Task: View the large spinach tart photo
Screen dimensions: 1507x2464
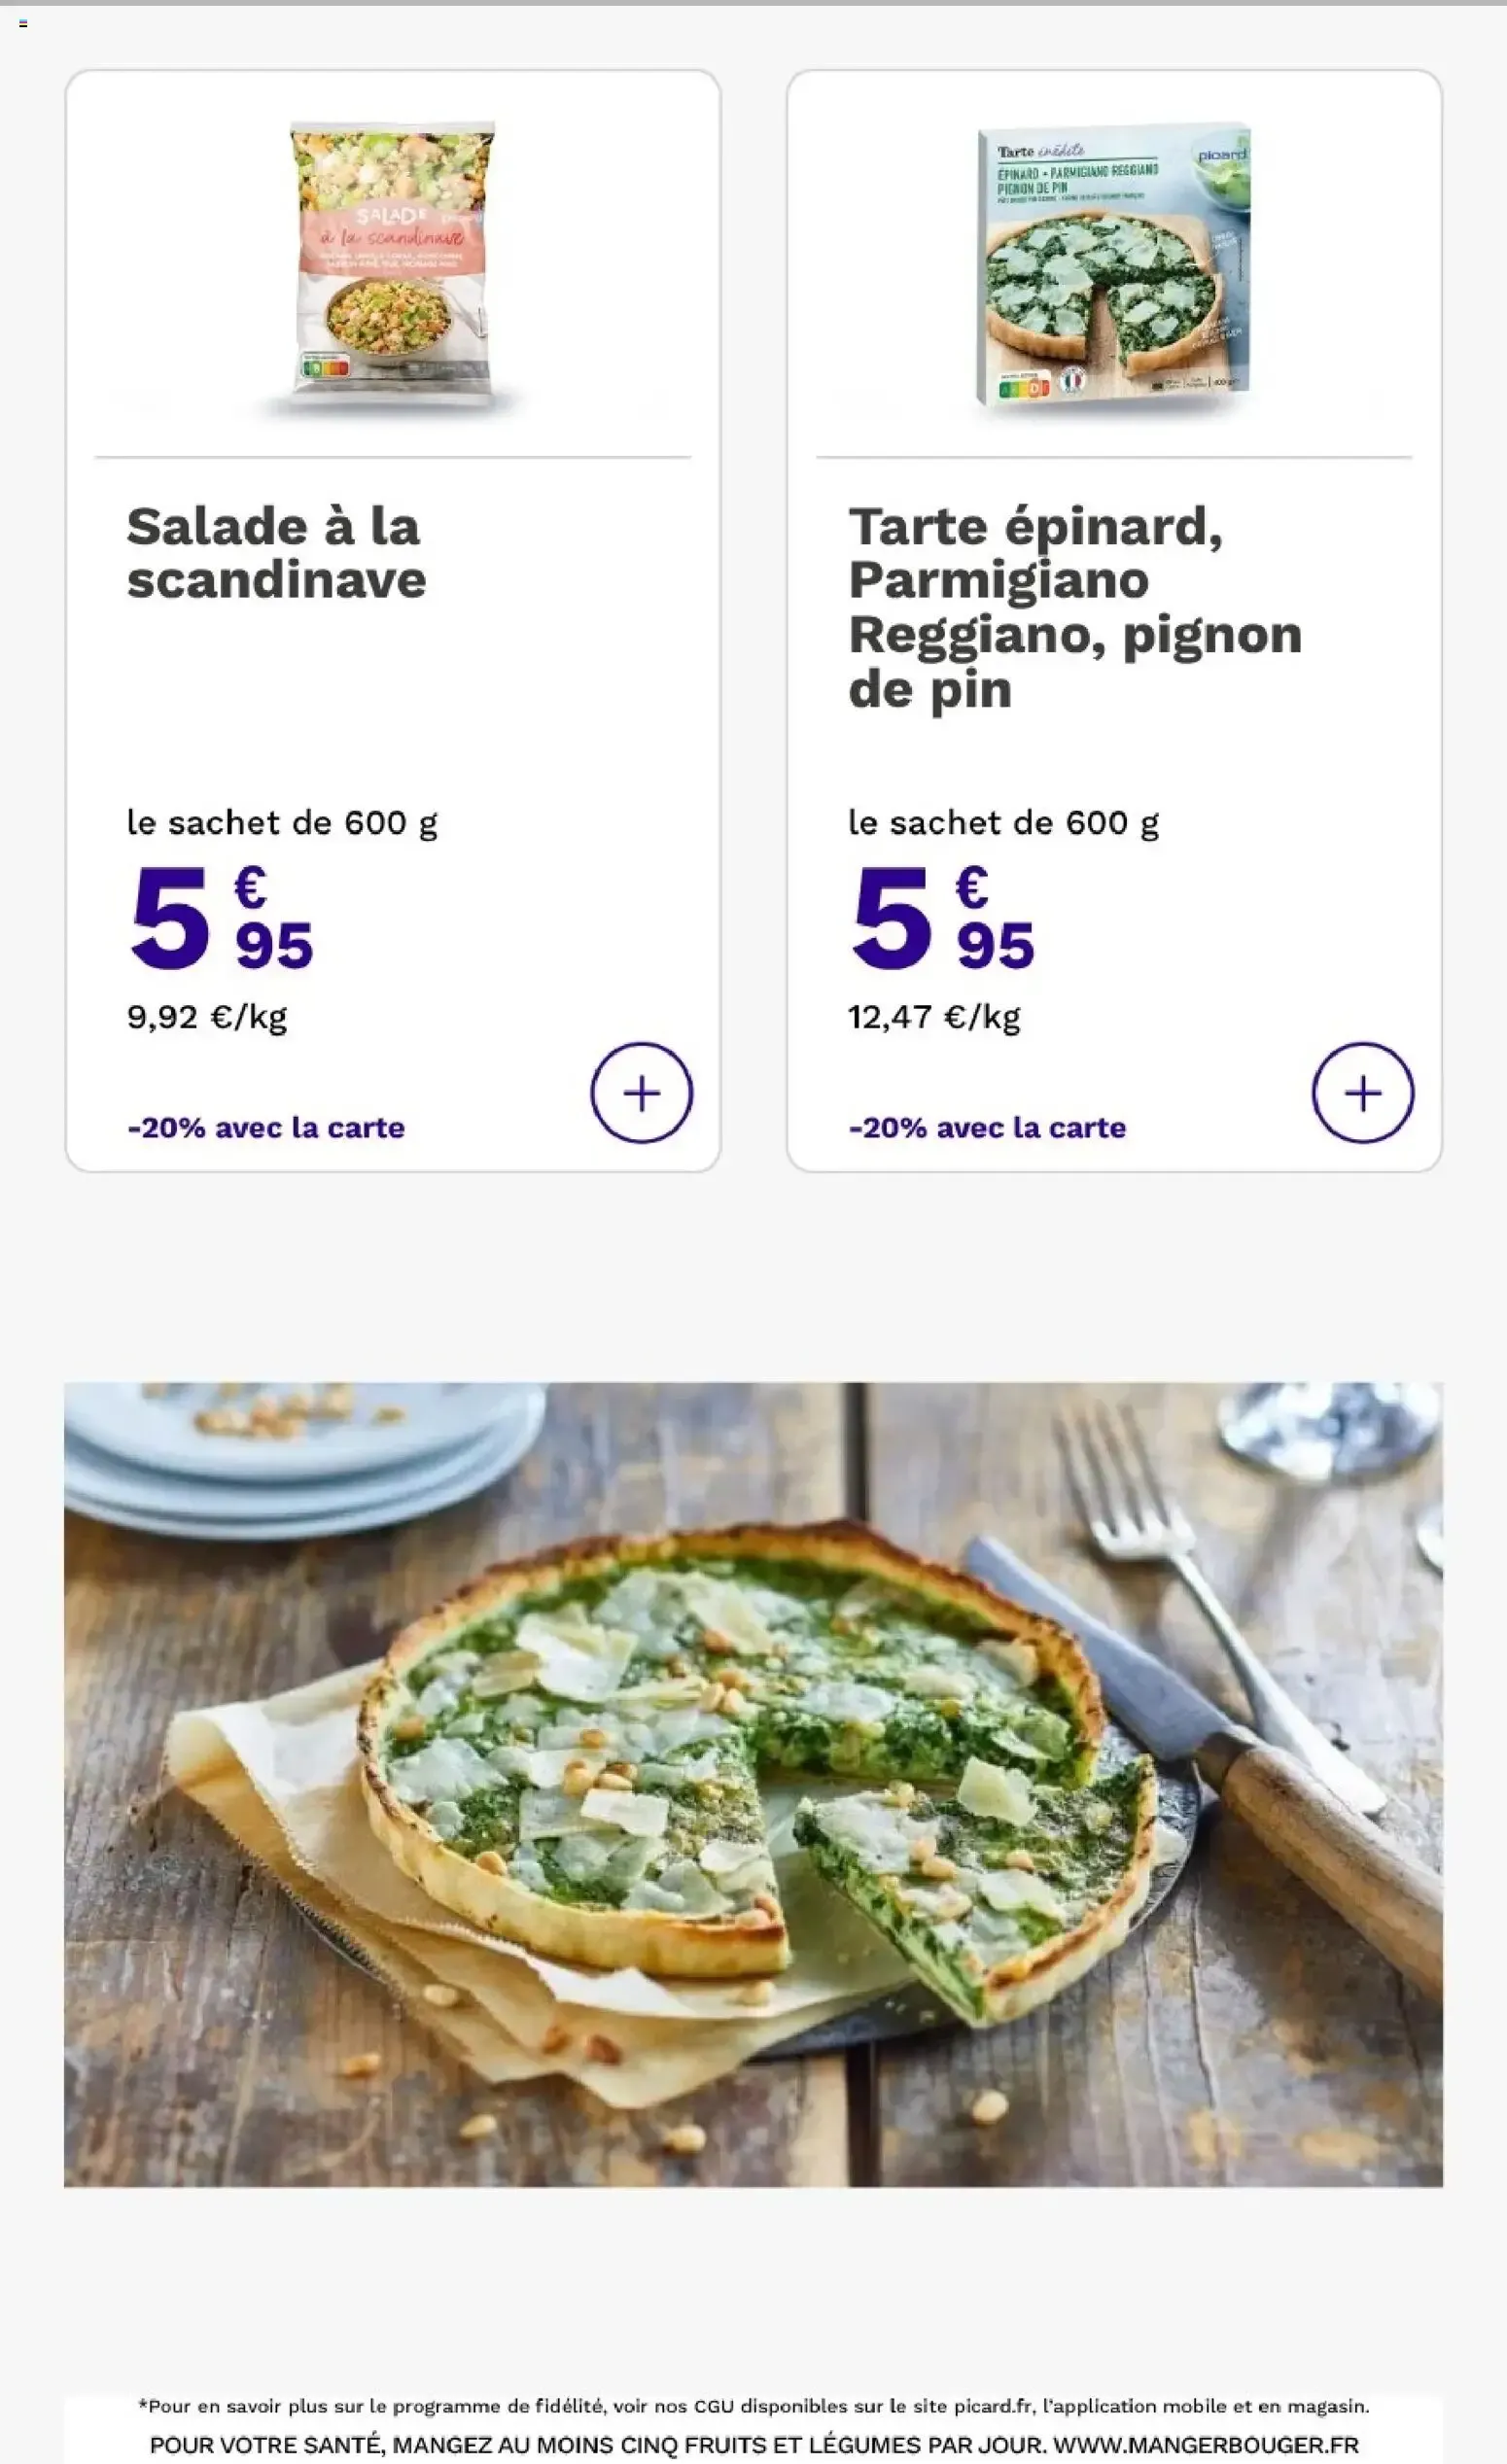Action: pyautogui.click(x=753, y=1784)
